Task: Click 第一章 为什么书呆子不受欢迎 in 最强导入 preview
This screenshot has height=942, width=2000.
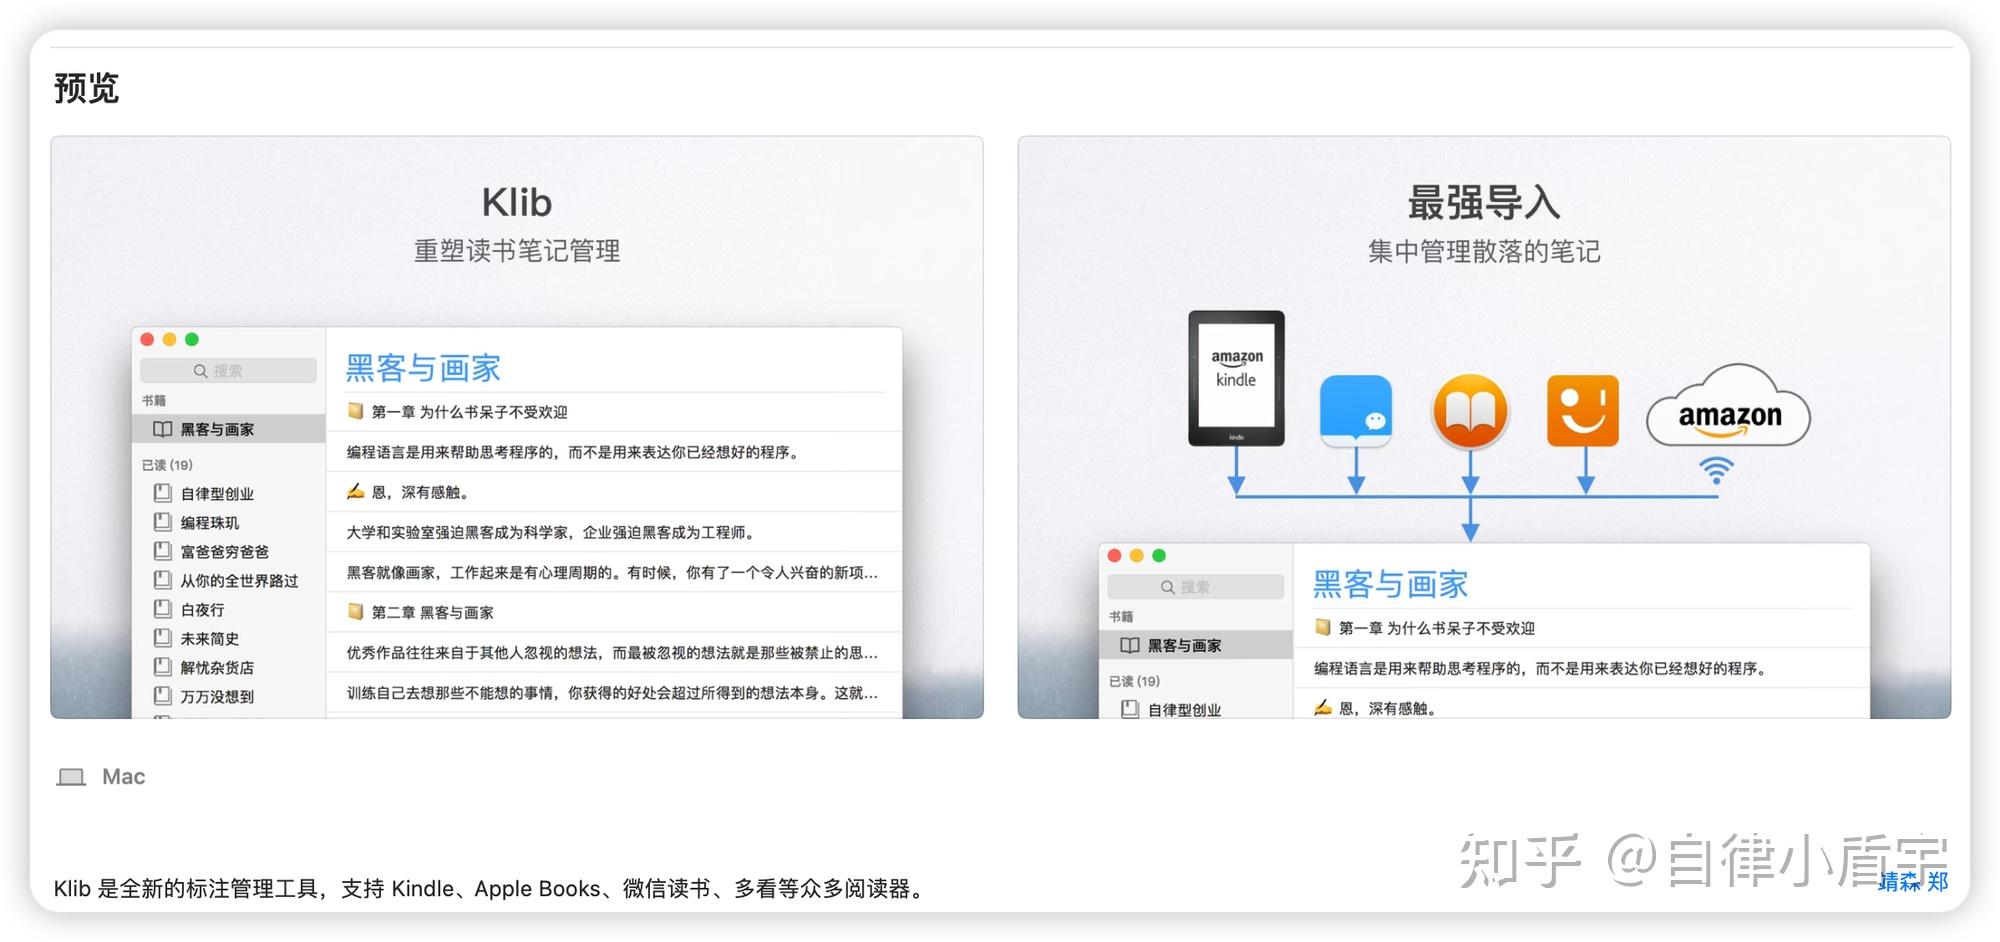Action: pyautogui.click(x=1436, y=628)
